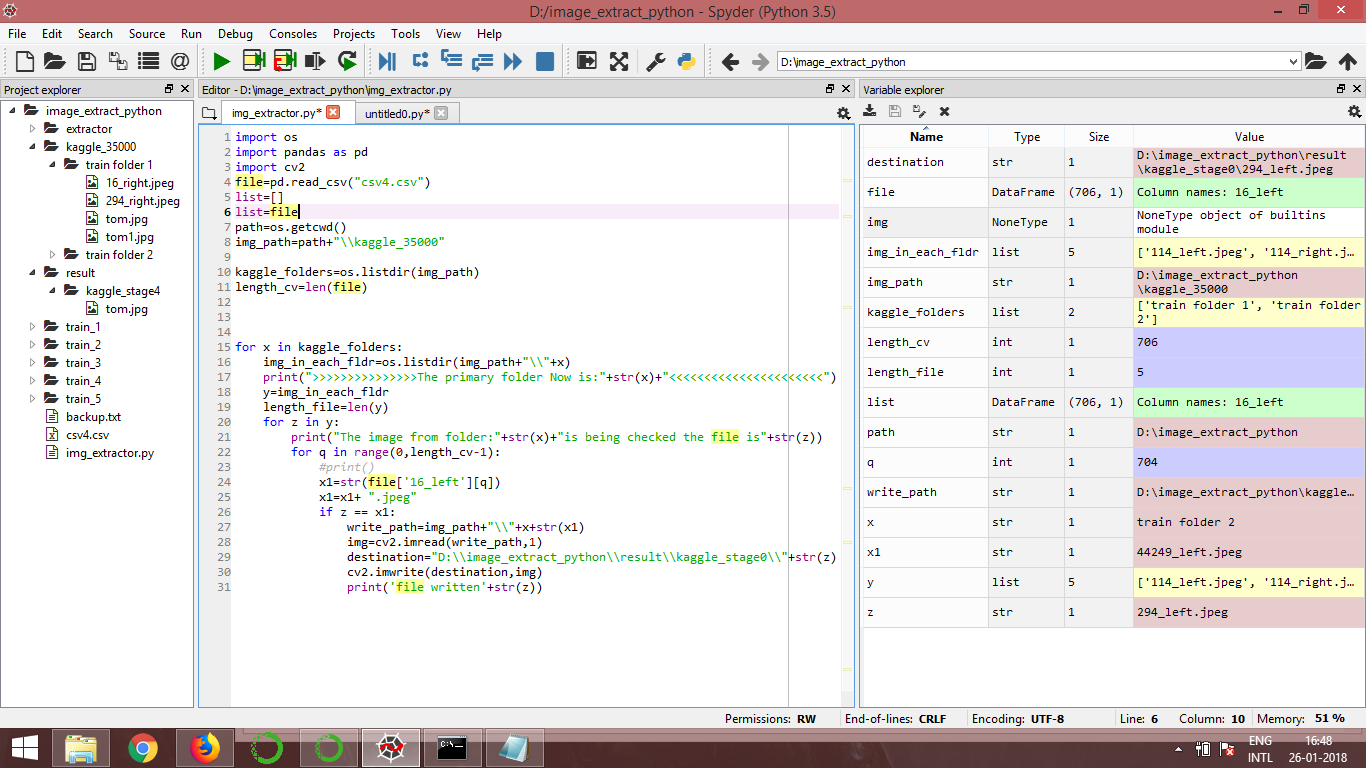Close the img_extractor.py tab
The height and width of the screenshot is (768, 1366).
(334, 112)
